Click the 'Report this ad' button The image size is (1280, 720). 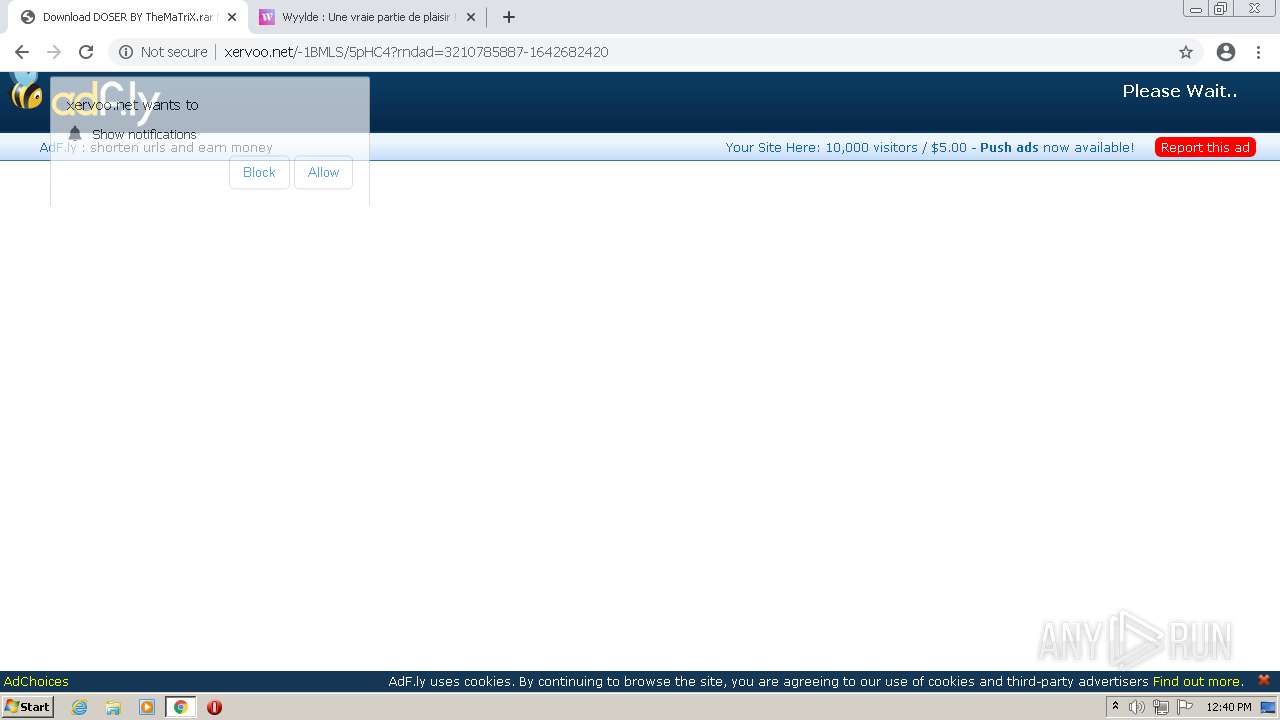tap(1205, 147)
